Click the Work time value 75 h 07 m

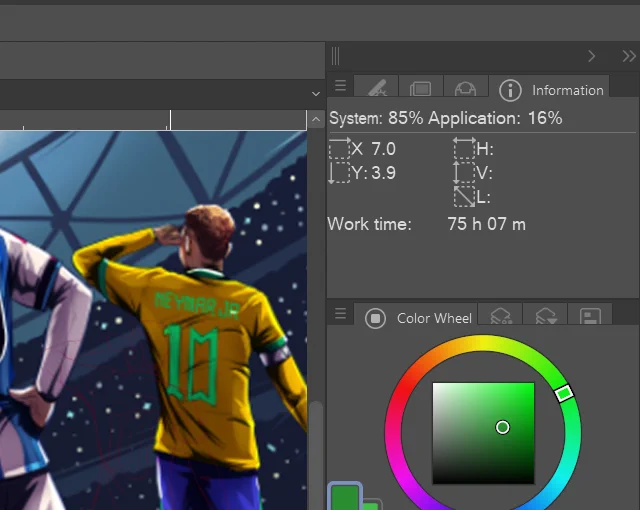(x=486, y=224)
